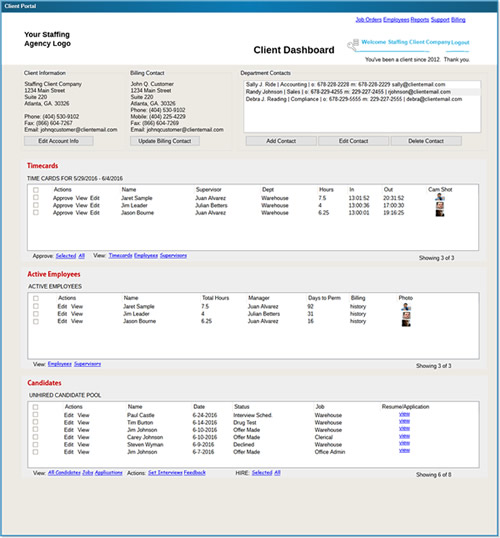This screenshot has height=538, width=500.
Task: Hire All candidates link
Action: click(277, 473)
